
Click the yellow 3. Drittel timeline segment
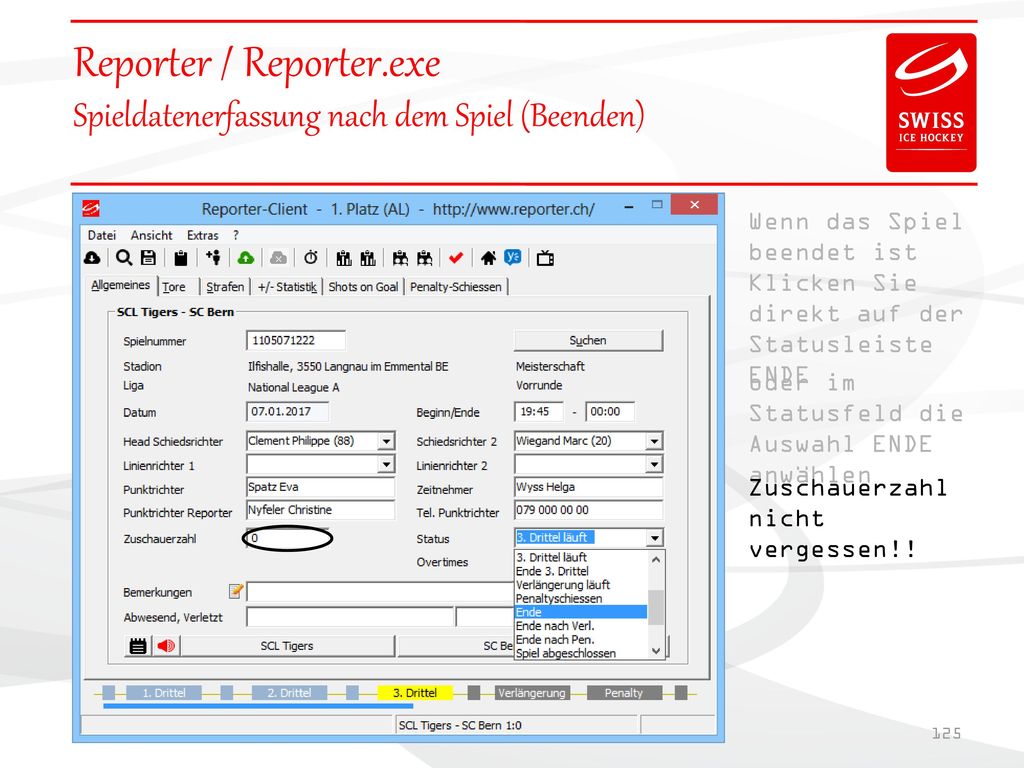pos(415,693)
